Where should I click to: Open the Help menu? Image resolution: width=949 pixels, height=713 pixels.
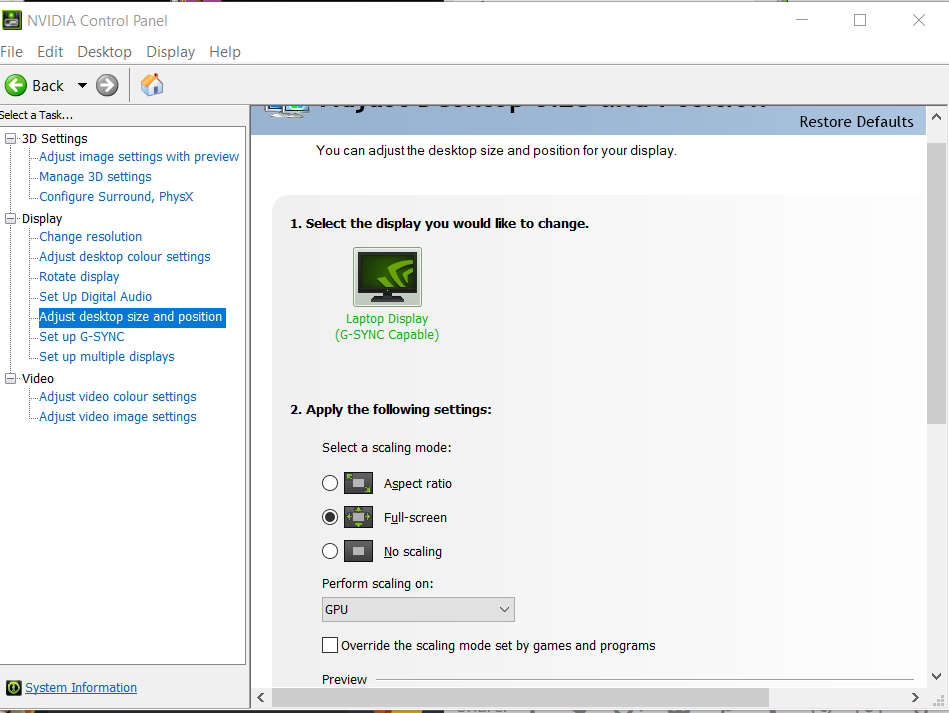[225, 51]
